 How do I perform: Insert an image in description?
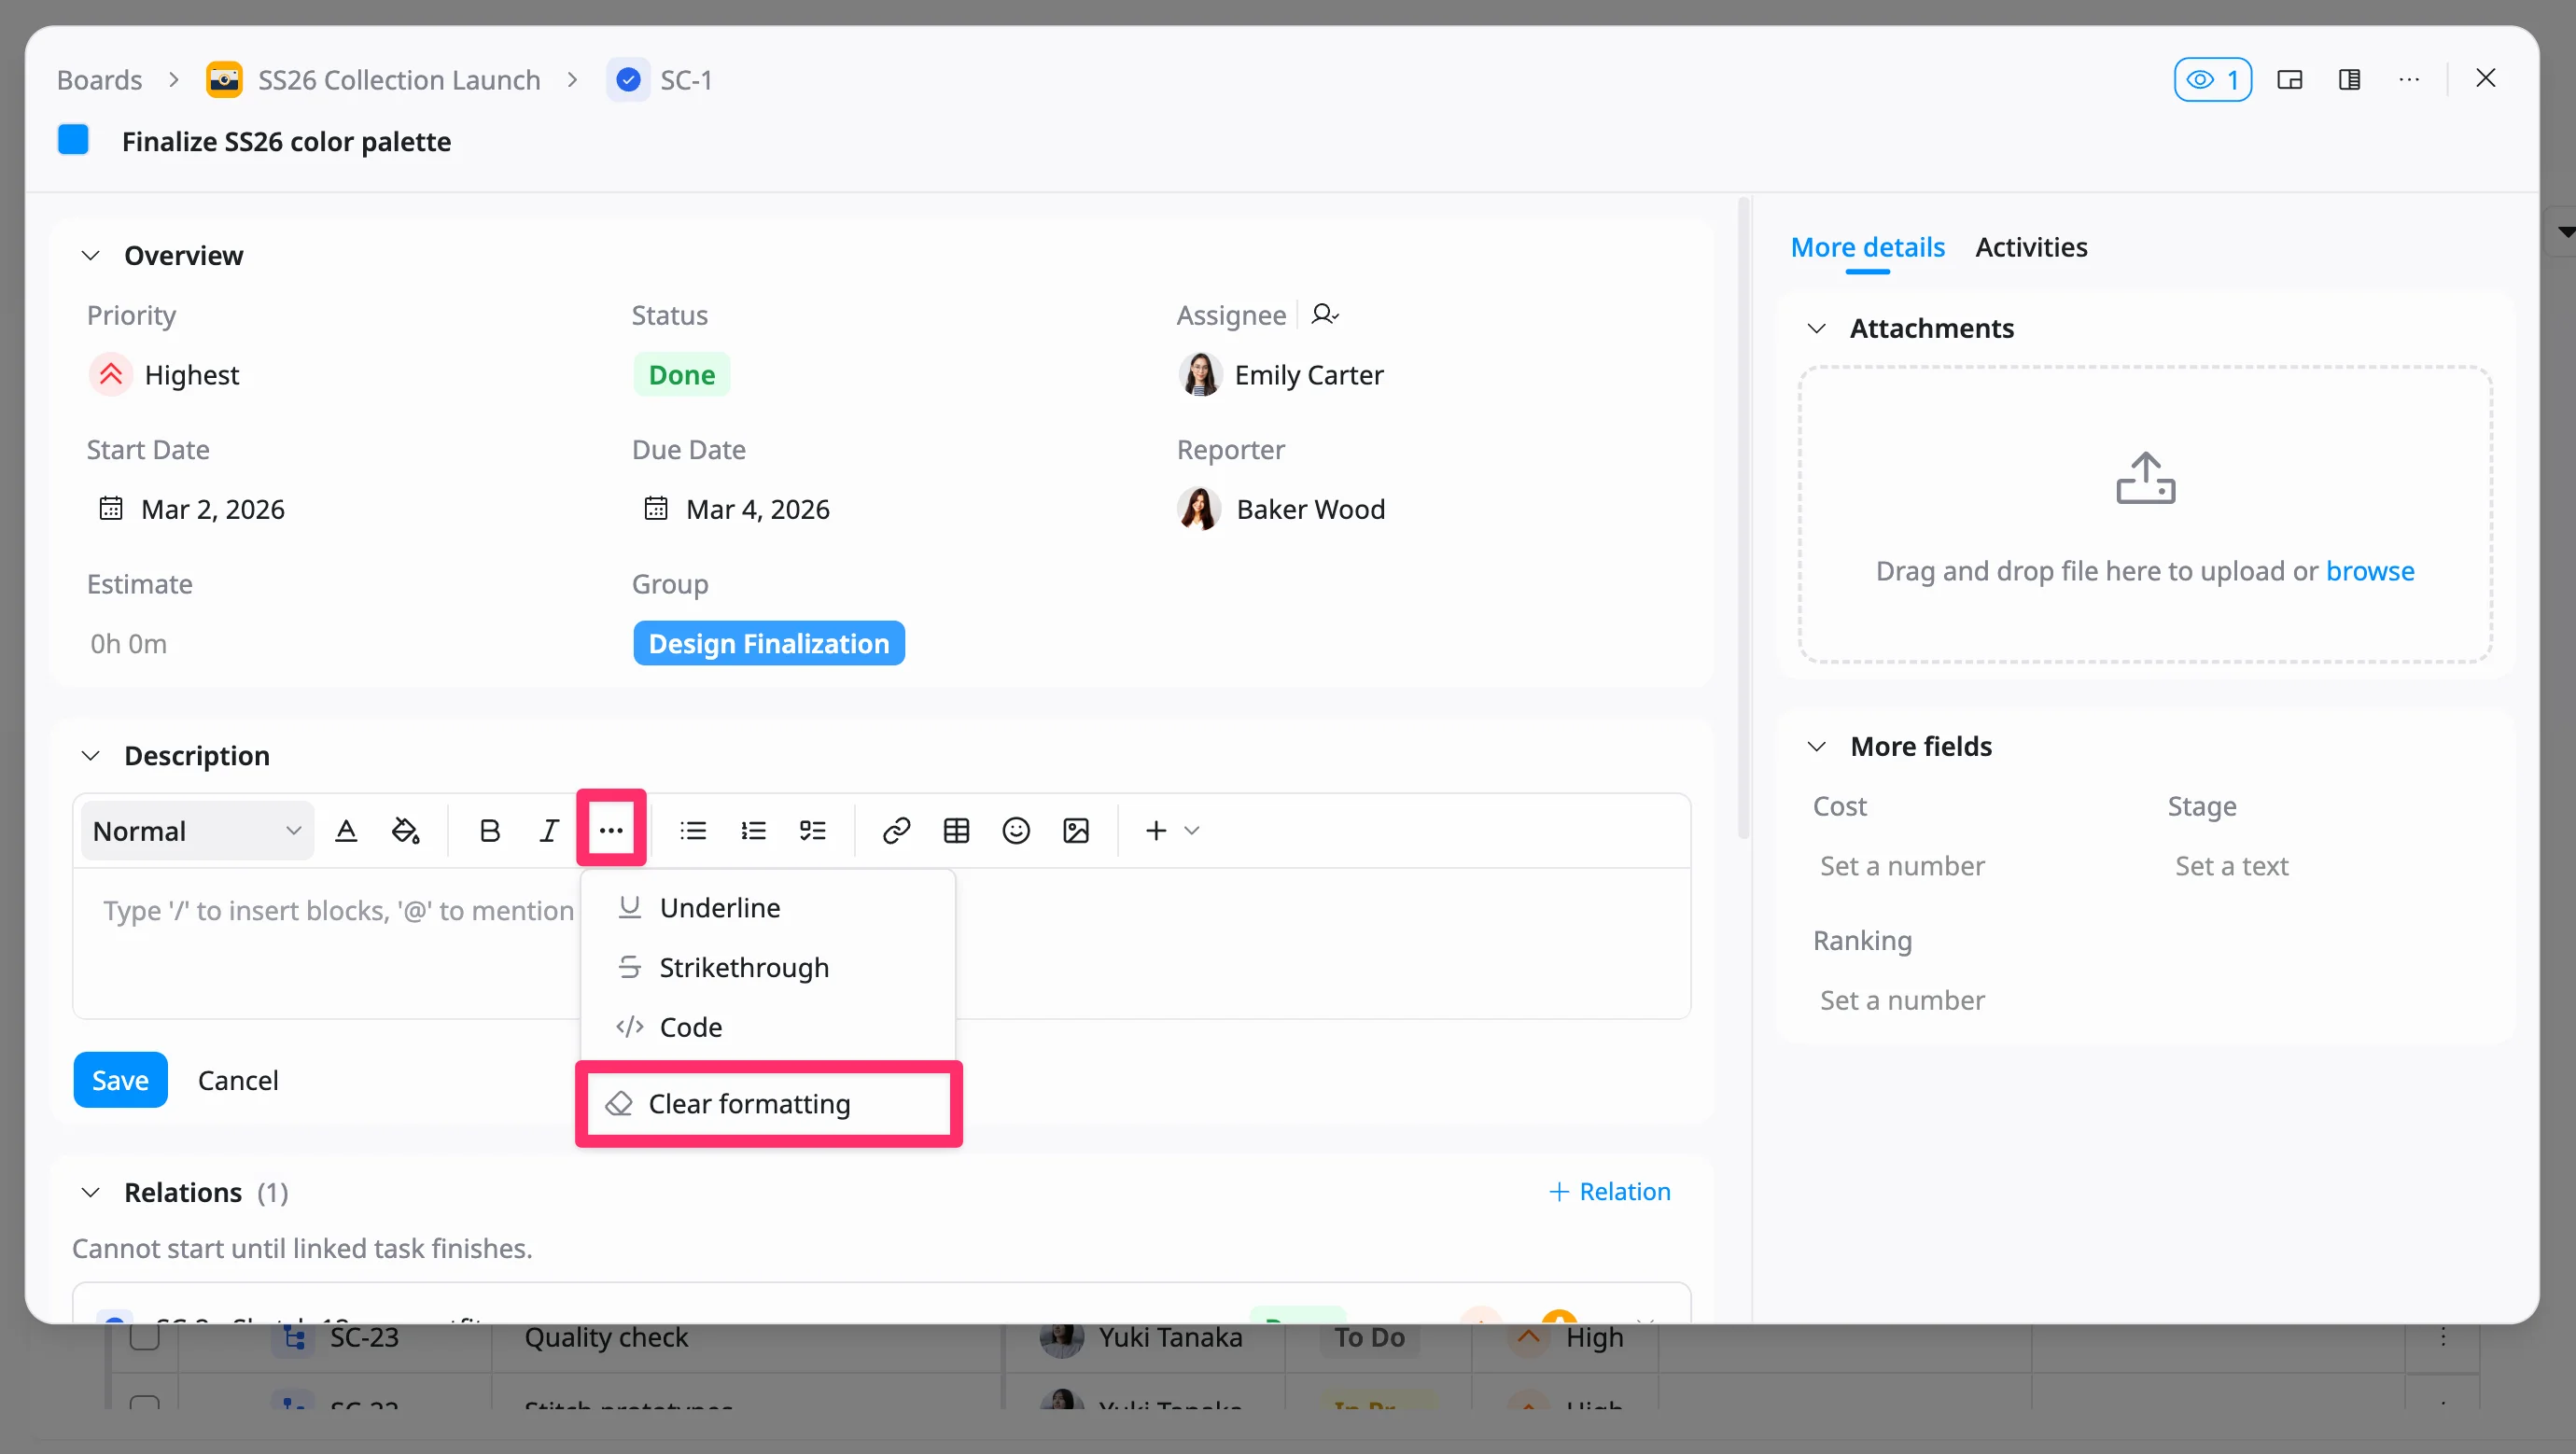[1076, 830]
